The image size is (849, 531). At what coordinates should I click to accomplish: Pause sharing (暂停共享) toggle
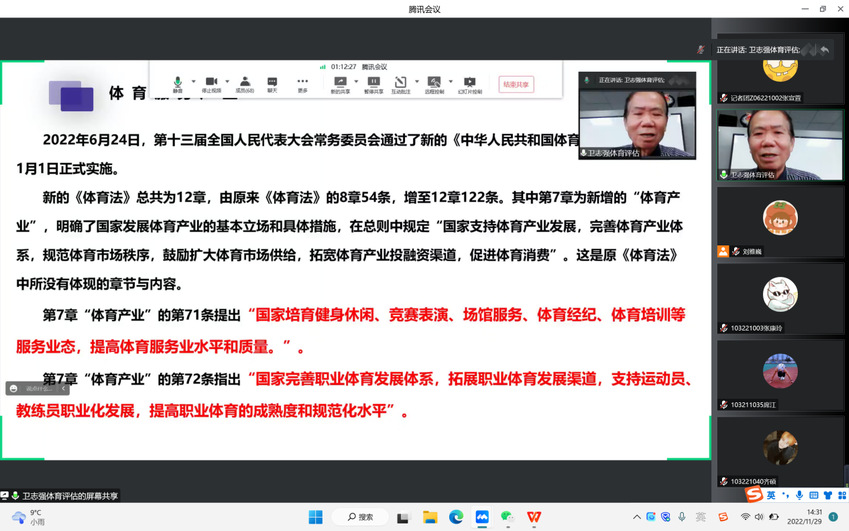coord(373,83)
